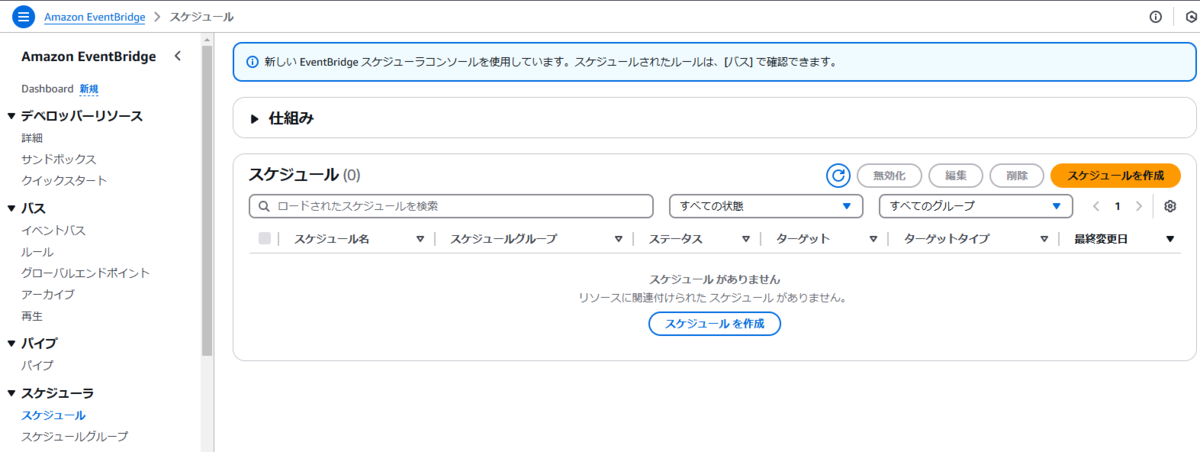Click the Amazon EventBridge sidebar title
This screenshot has width=1200, height=452.
89,56
